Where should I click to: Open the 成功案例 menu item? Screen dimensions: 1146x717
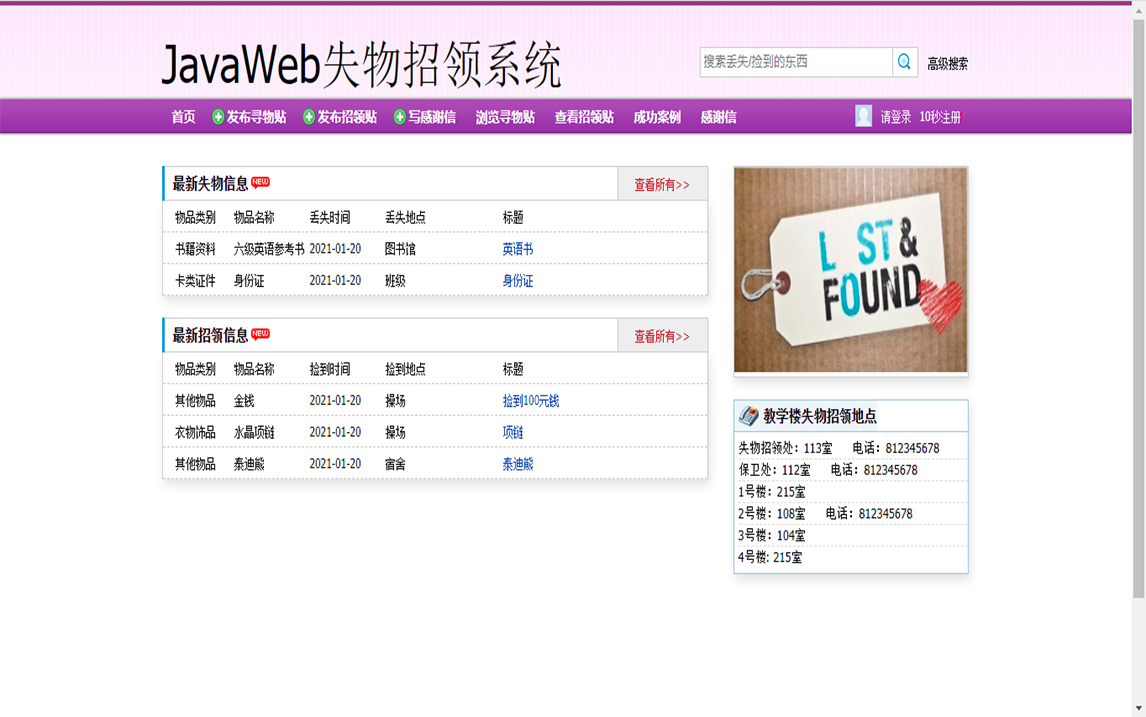[x=657, y=117]
